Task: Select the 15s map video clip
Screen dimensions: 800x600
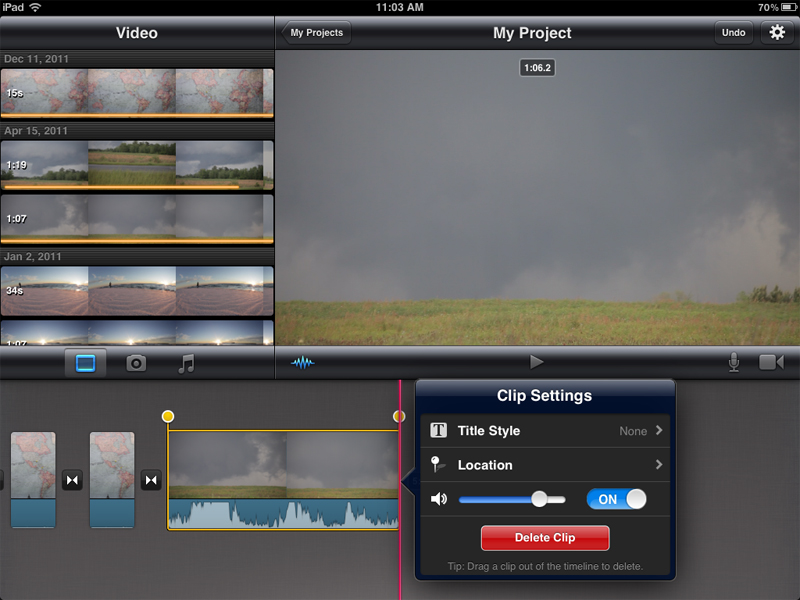Action: tap(137, 93)
